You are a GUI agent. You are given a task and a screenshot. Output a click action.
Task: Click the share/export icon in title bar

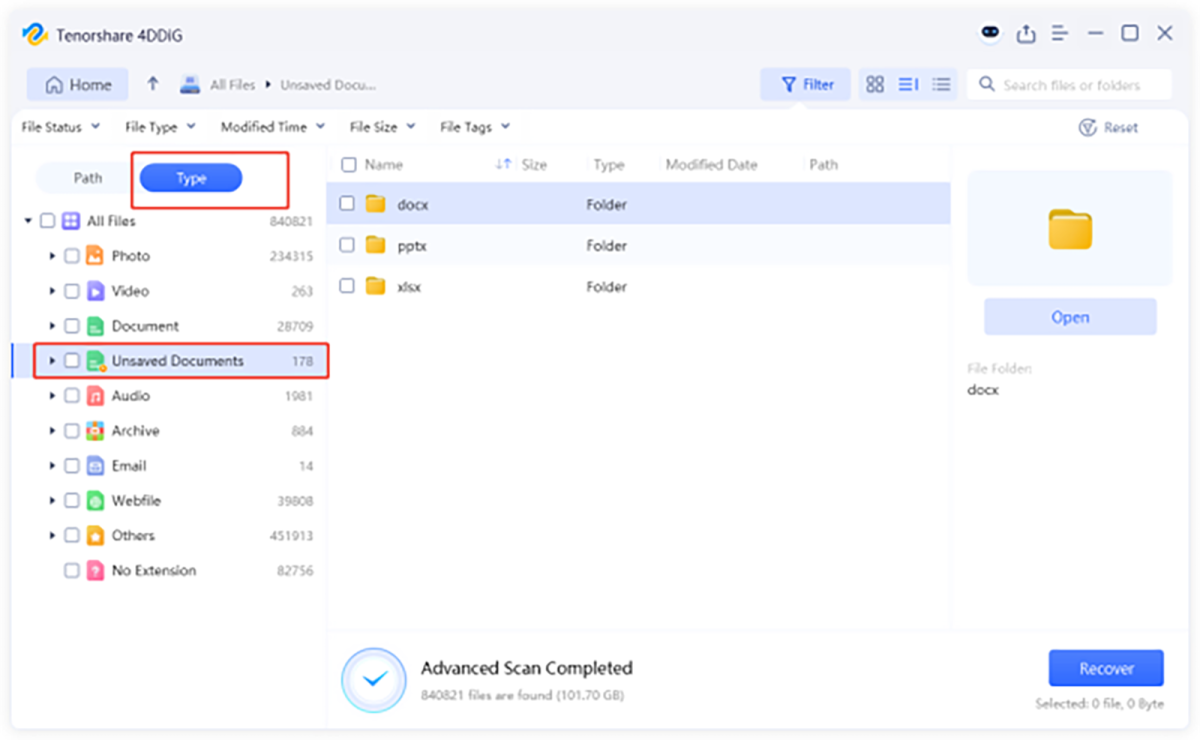coord(1026,34)
